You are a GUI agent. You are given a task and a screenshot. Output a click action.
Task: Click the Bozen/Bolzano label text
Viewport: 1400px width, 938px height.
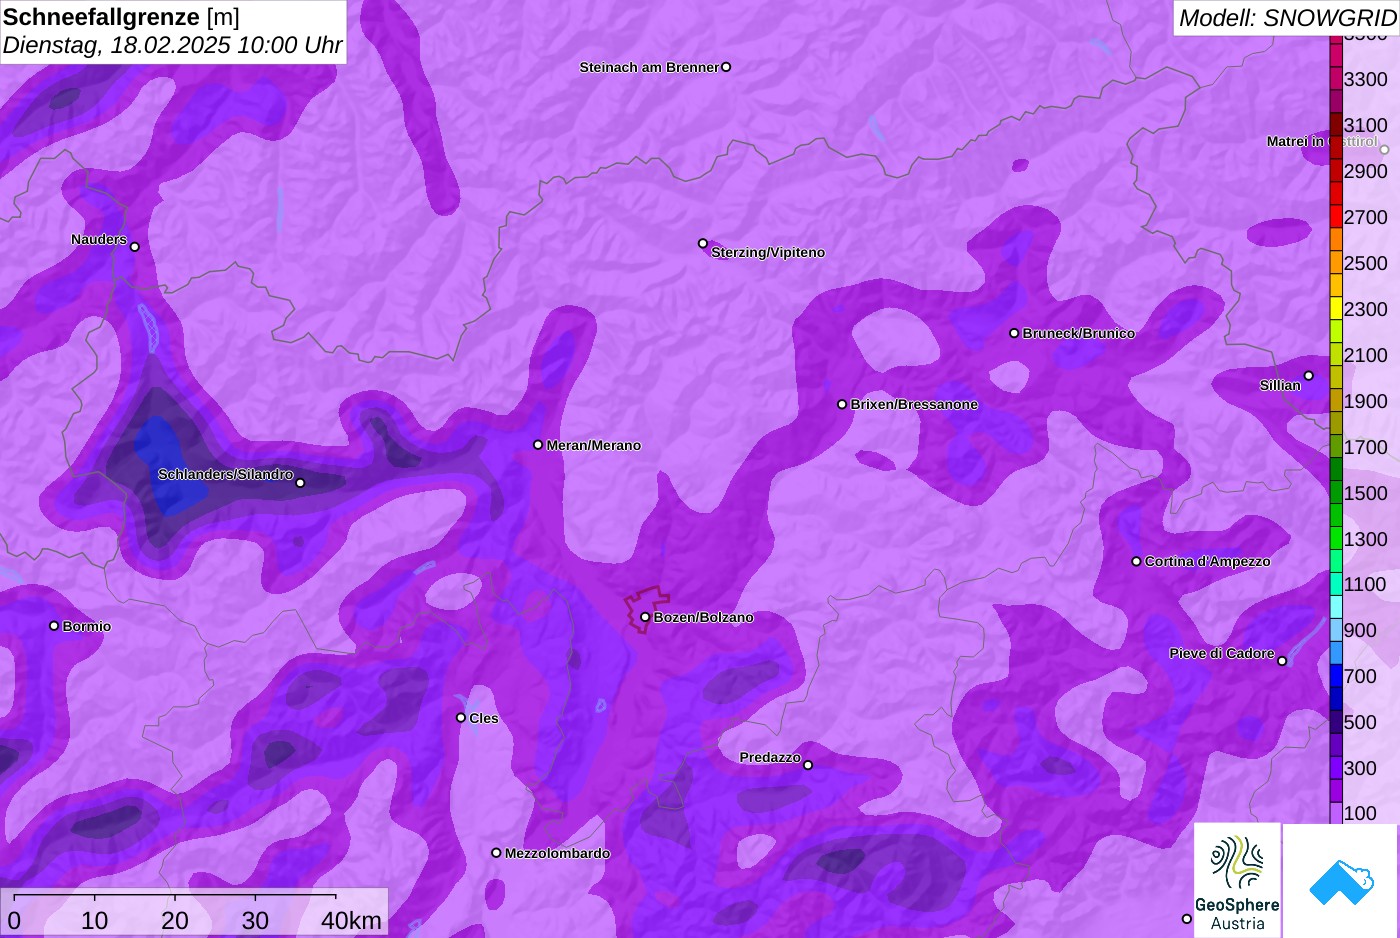pyautogui.click(x=704, y=617)
